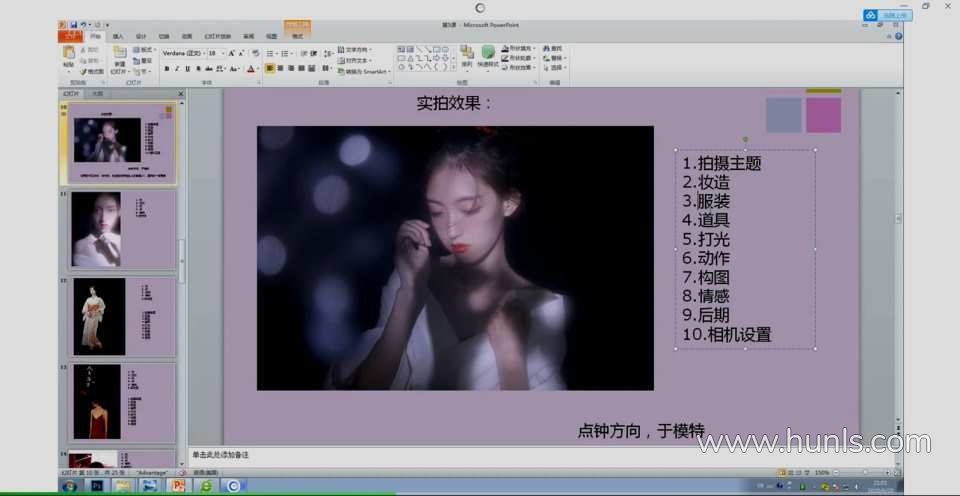Toggle text Shadow effect

pyautogui.click(x=198, y=69)
